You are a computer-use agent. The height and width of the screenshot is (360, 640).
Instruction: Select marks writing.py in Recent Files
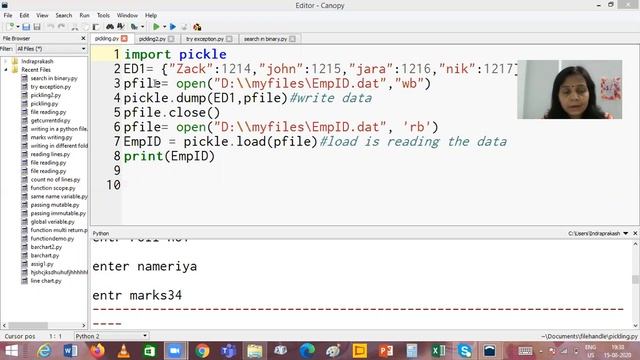click(51, 137)
